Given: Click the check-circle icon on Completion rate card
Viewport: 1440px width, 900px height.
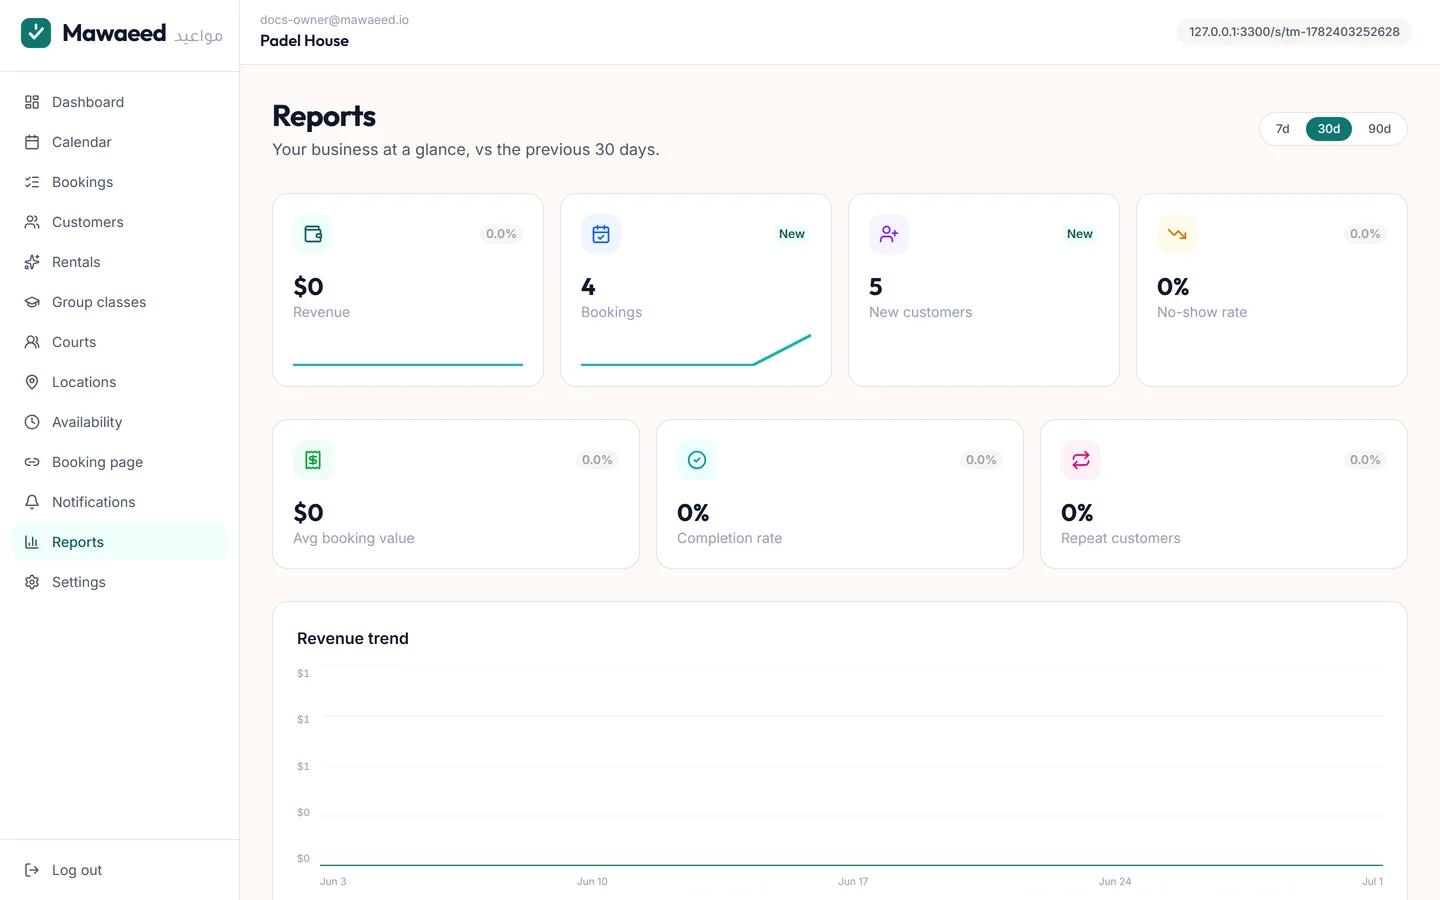Looking at the screenshot, I should click(697, 460).
